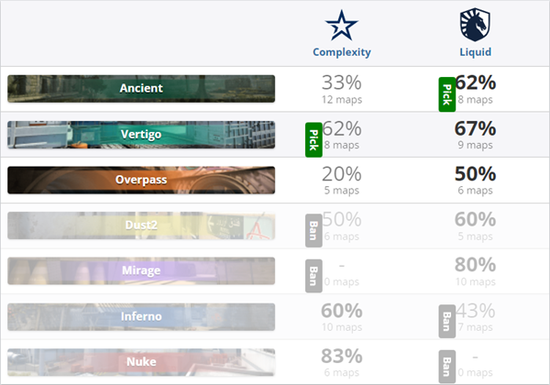Open the Liquid team name link
Image resolution: width=550 pixels, height=385 pixels.
coord(475,52)
